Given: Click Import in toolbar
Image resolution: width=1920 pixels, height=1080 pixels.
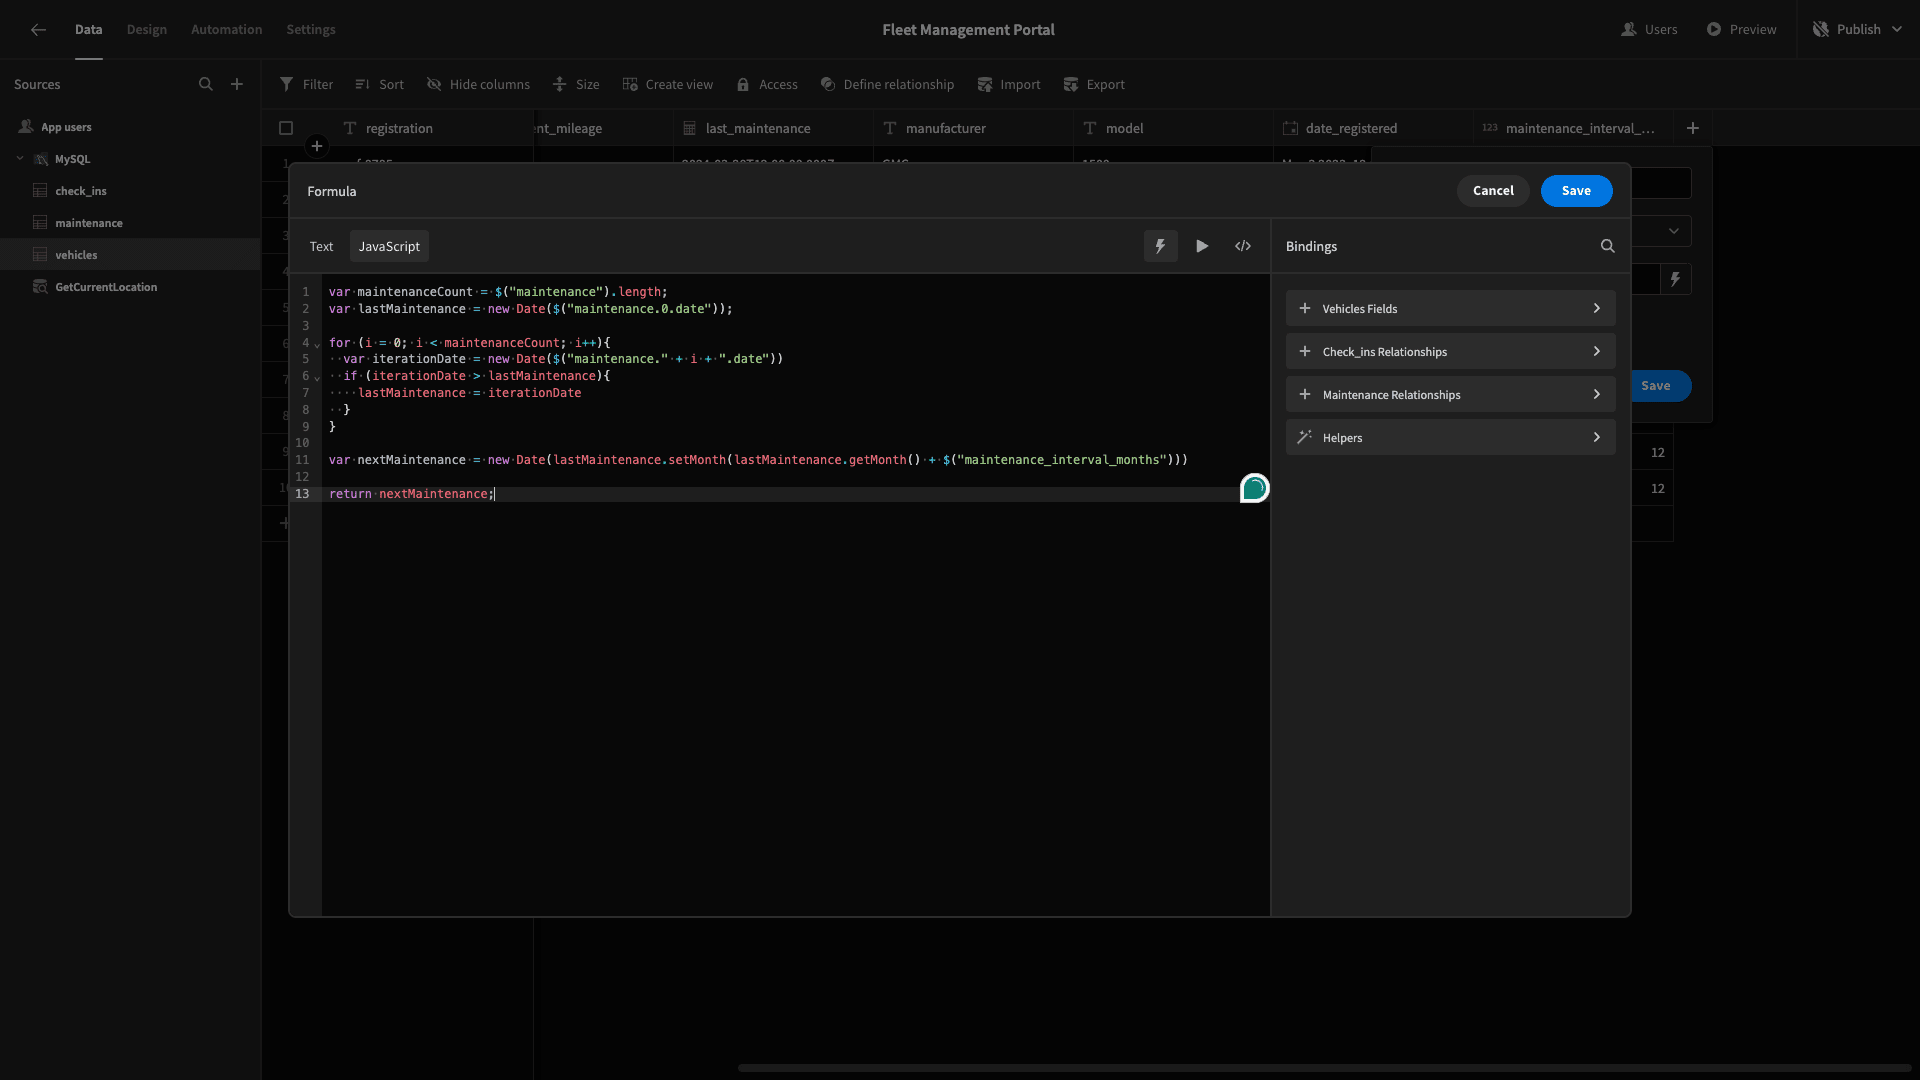Looking at the screenshot, I should point(1009,85).
